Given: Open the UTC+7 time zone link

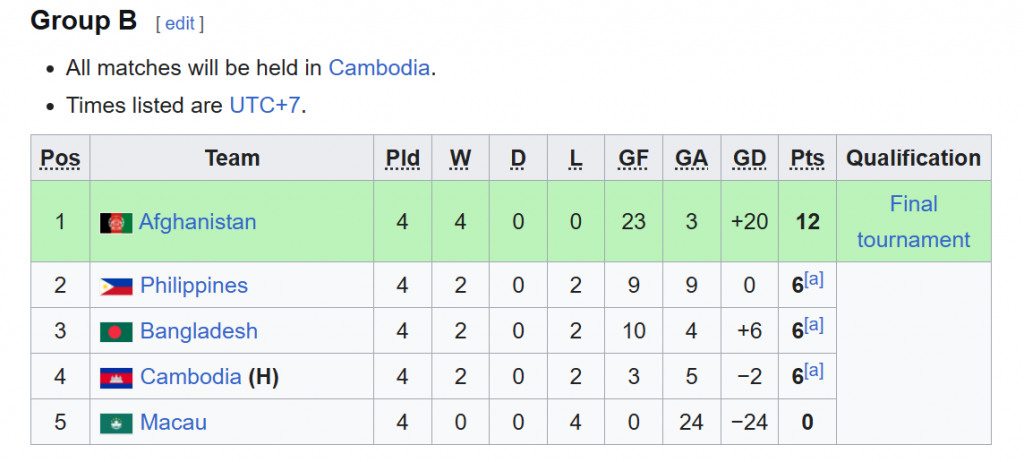Looking at the screenshot, I should click(264, 105).
